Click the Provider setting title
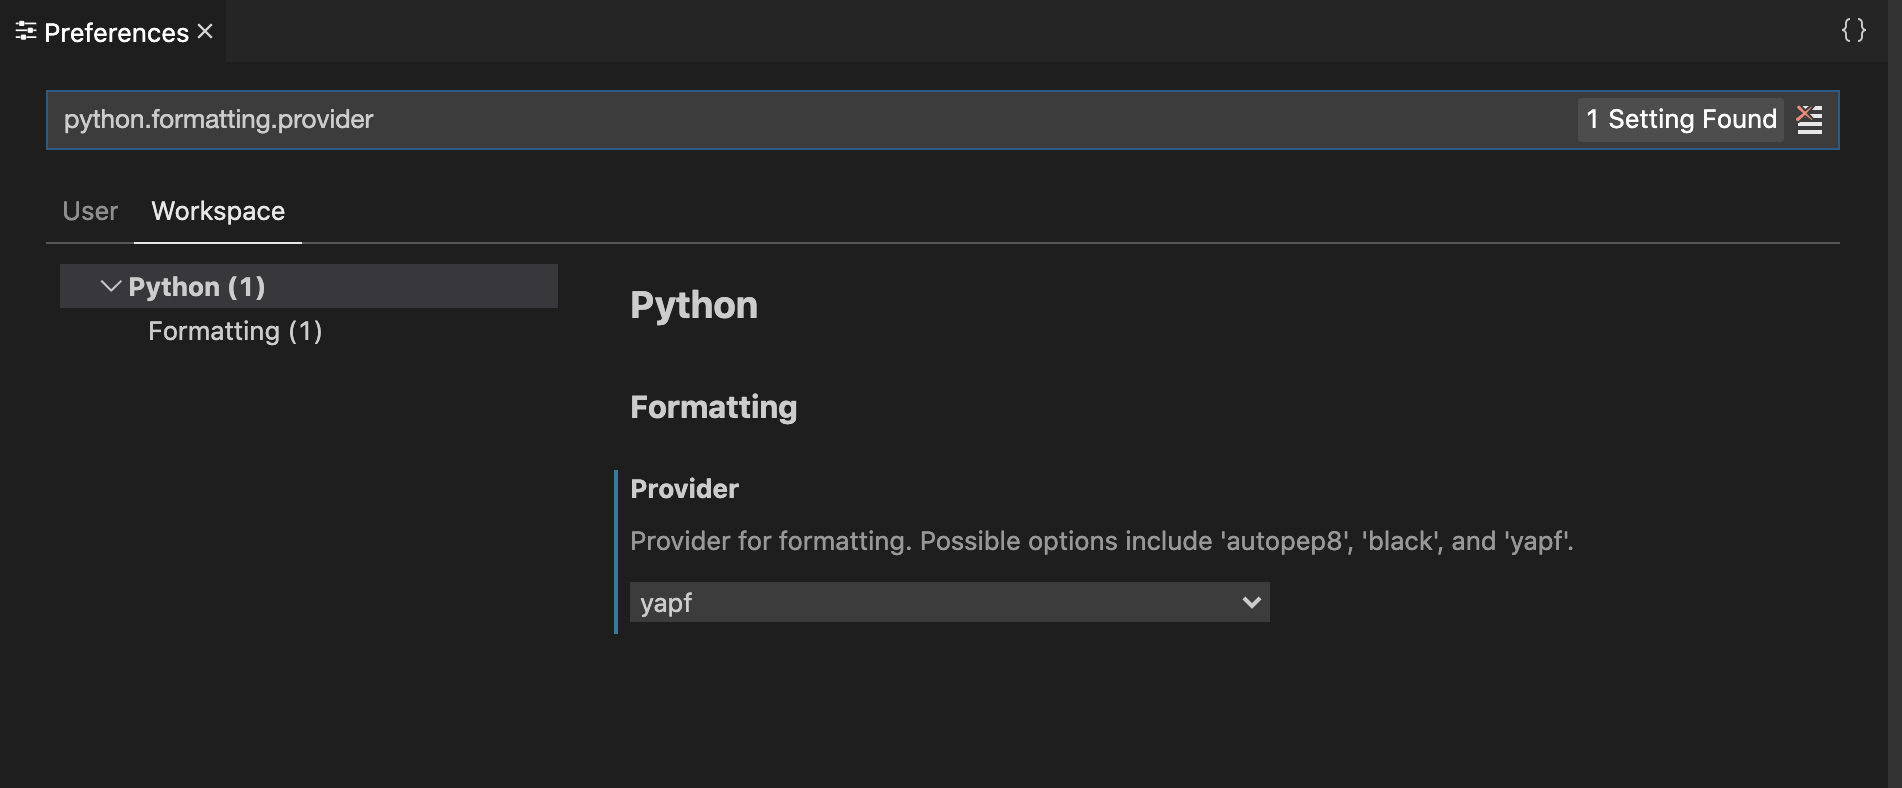Screen dimensions: 1902x788 tap(684, 489)
